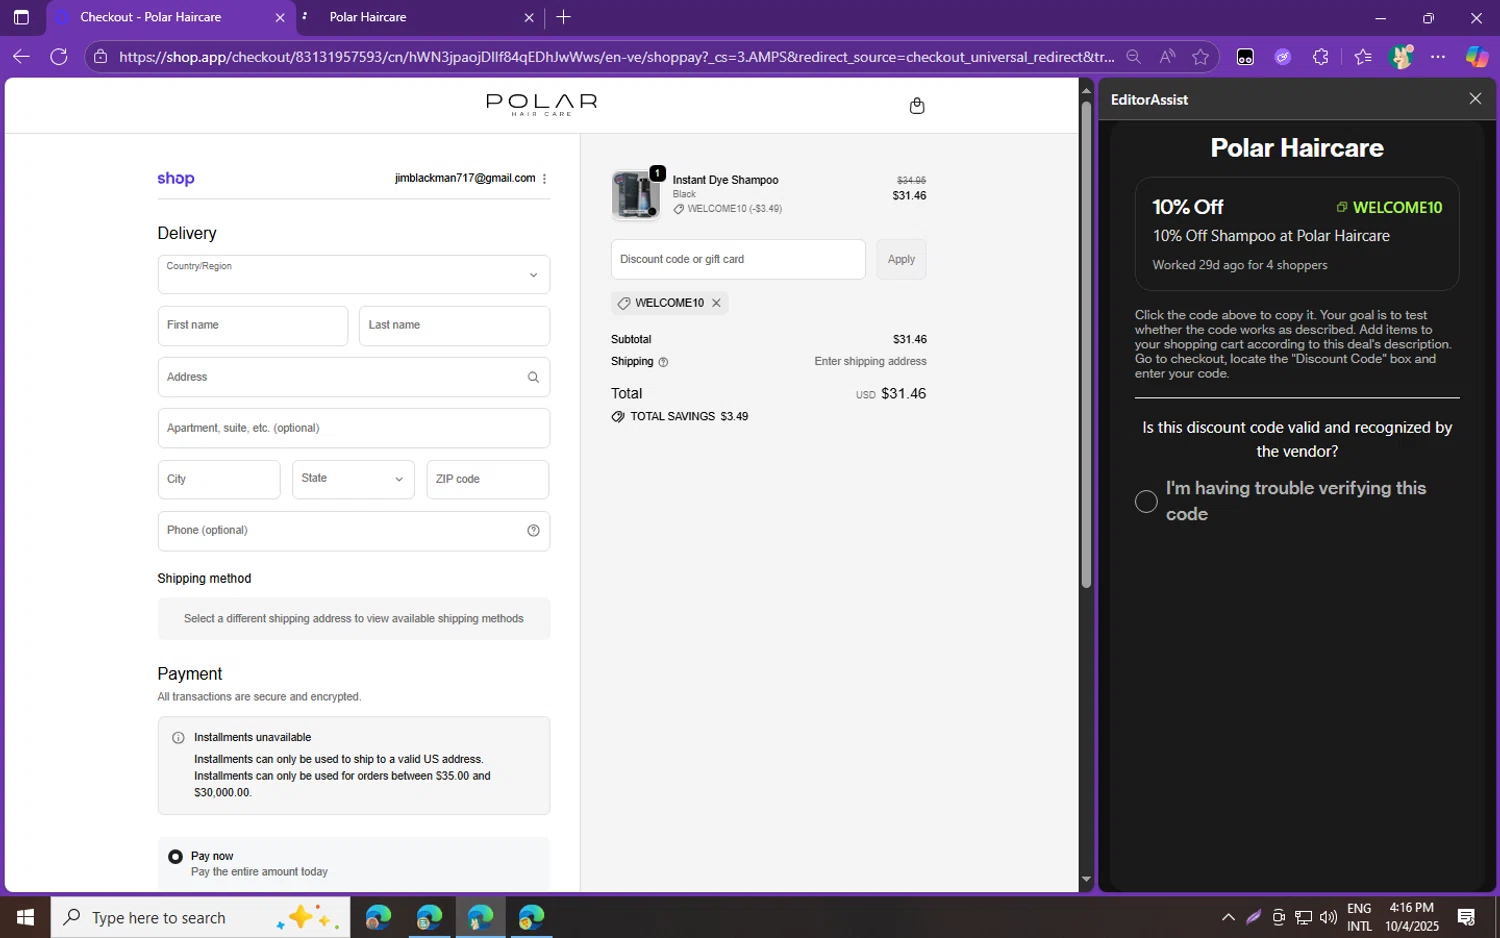The width and height of the screenshot is (1500, 938).
Task: Switch to the Checkout - Polar Haircare tab
Action: click(170, 18)
